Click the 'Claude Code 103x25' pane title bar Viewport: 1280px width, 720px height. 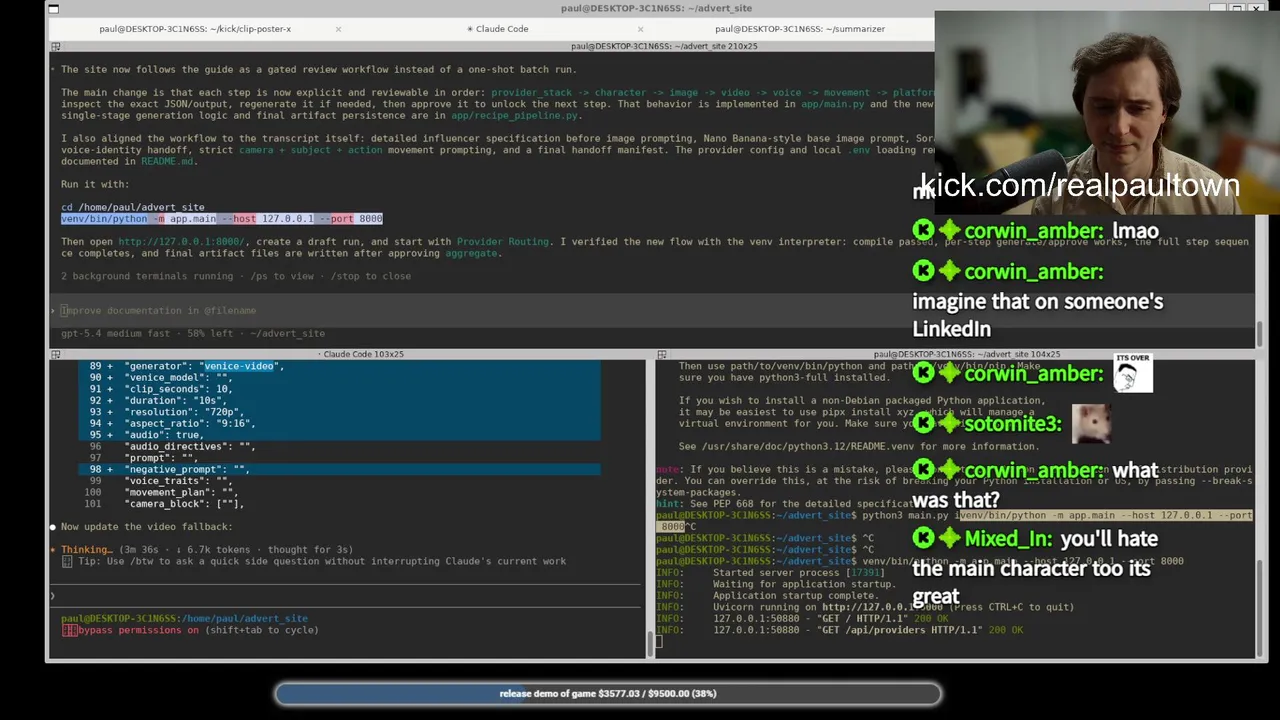click(363, 354)
